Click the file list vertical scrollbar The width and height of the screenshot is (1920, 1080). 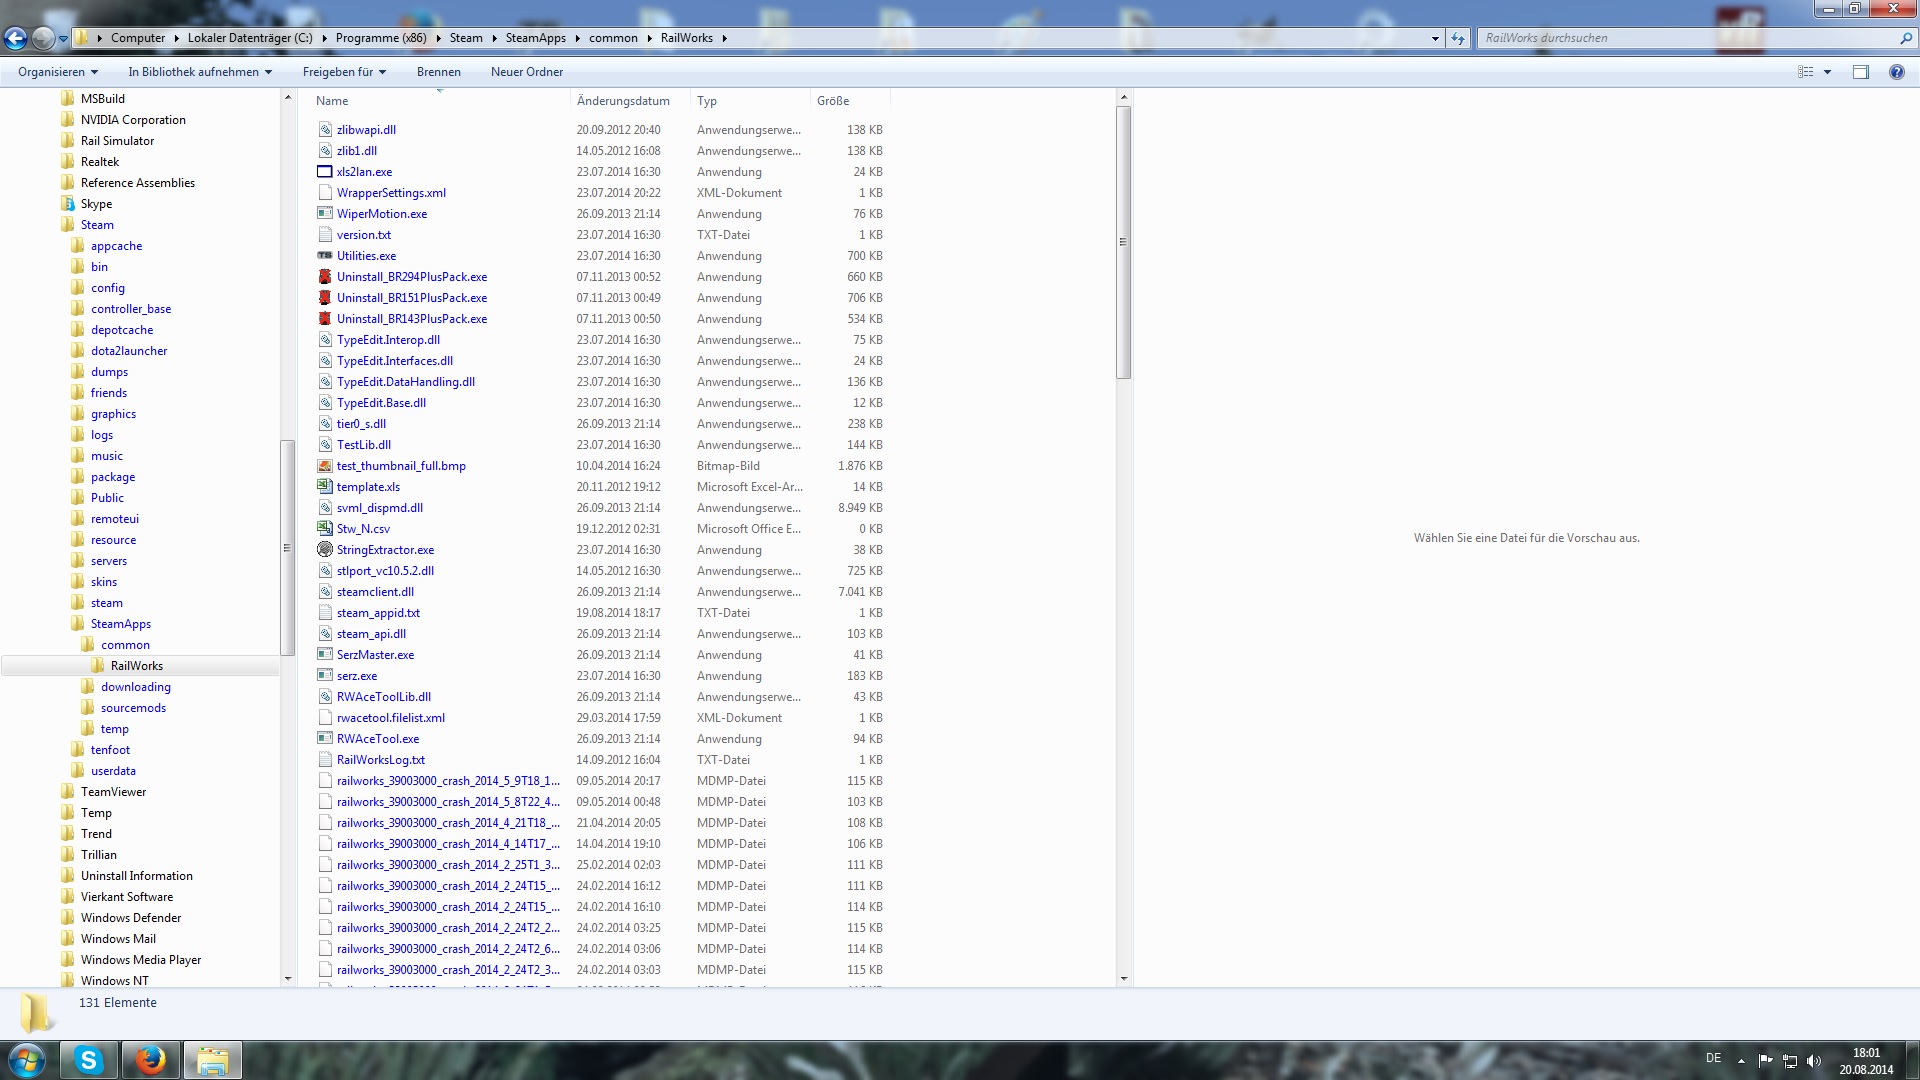(x=1124, y=242)
